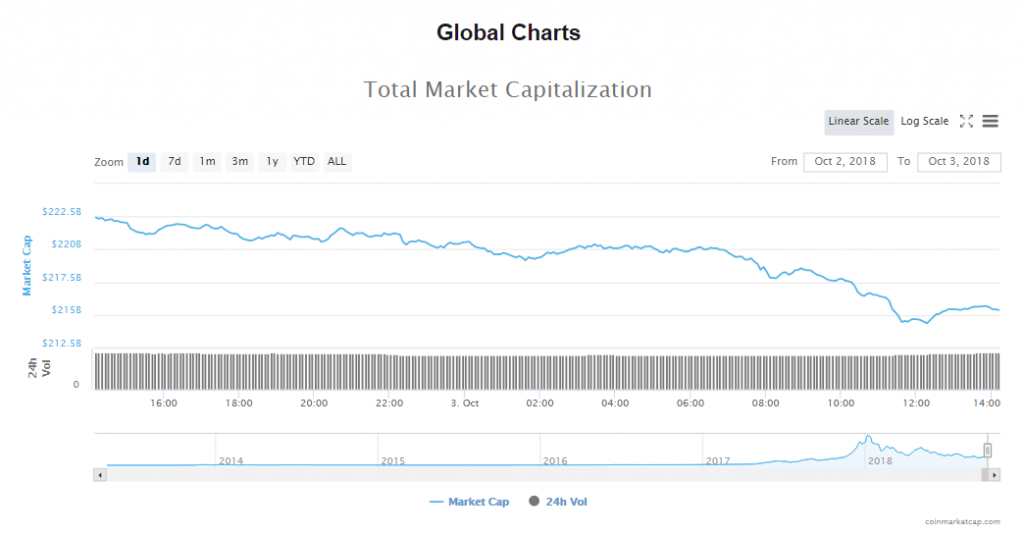Open the chart hamburger menu icon
This screenshot has height=536, width=1024.
coord(990,121)
